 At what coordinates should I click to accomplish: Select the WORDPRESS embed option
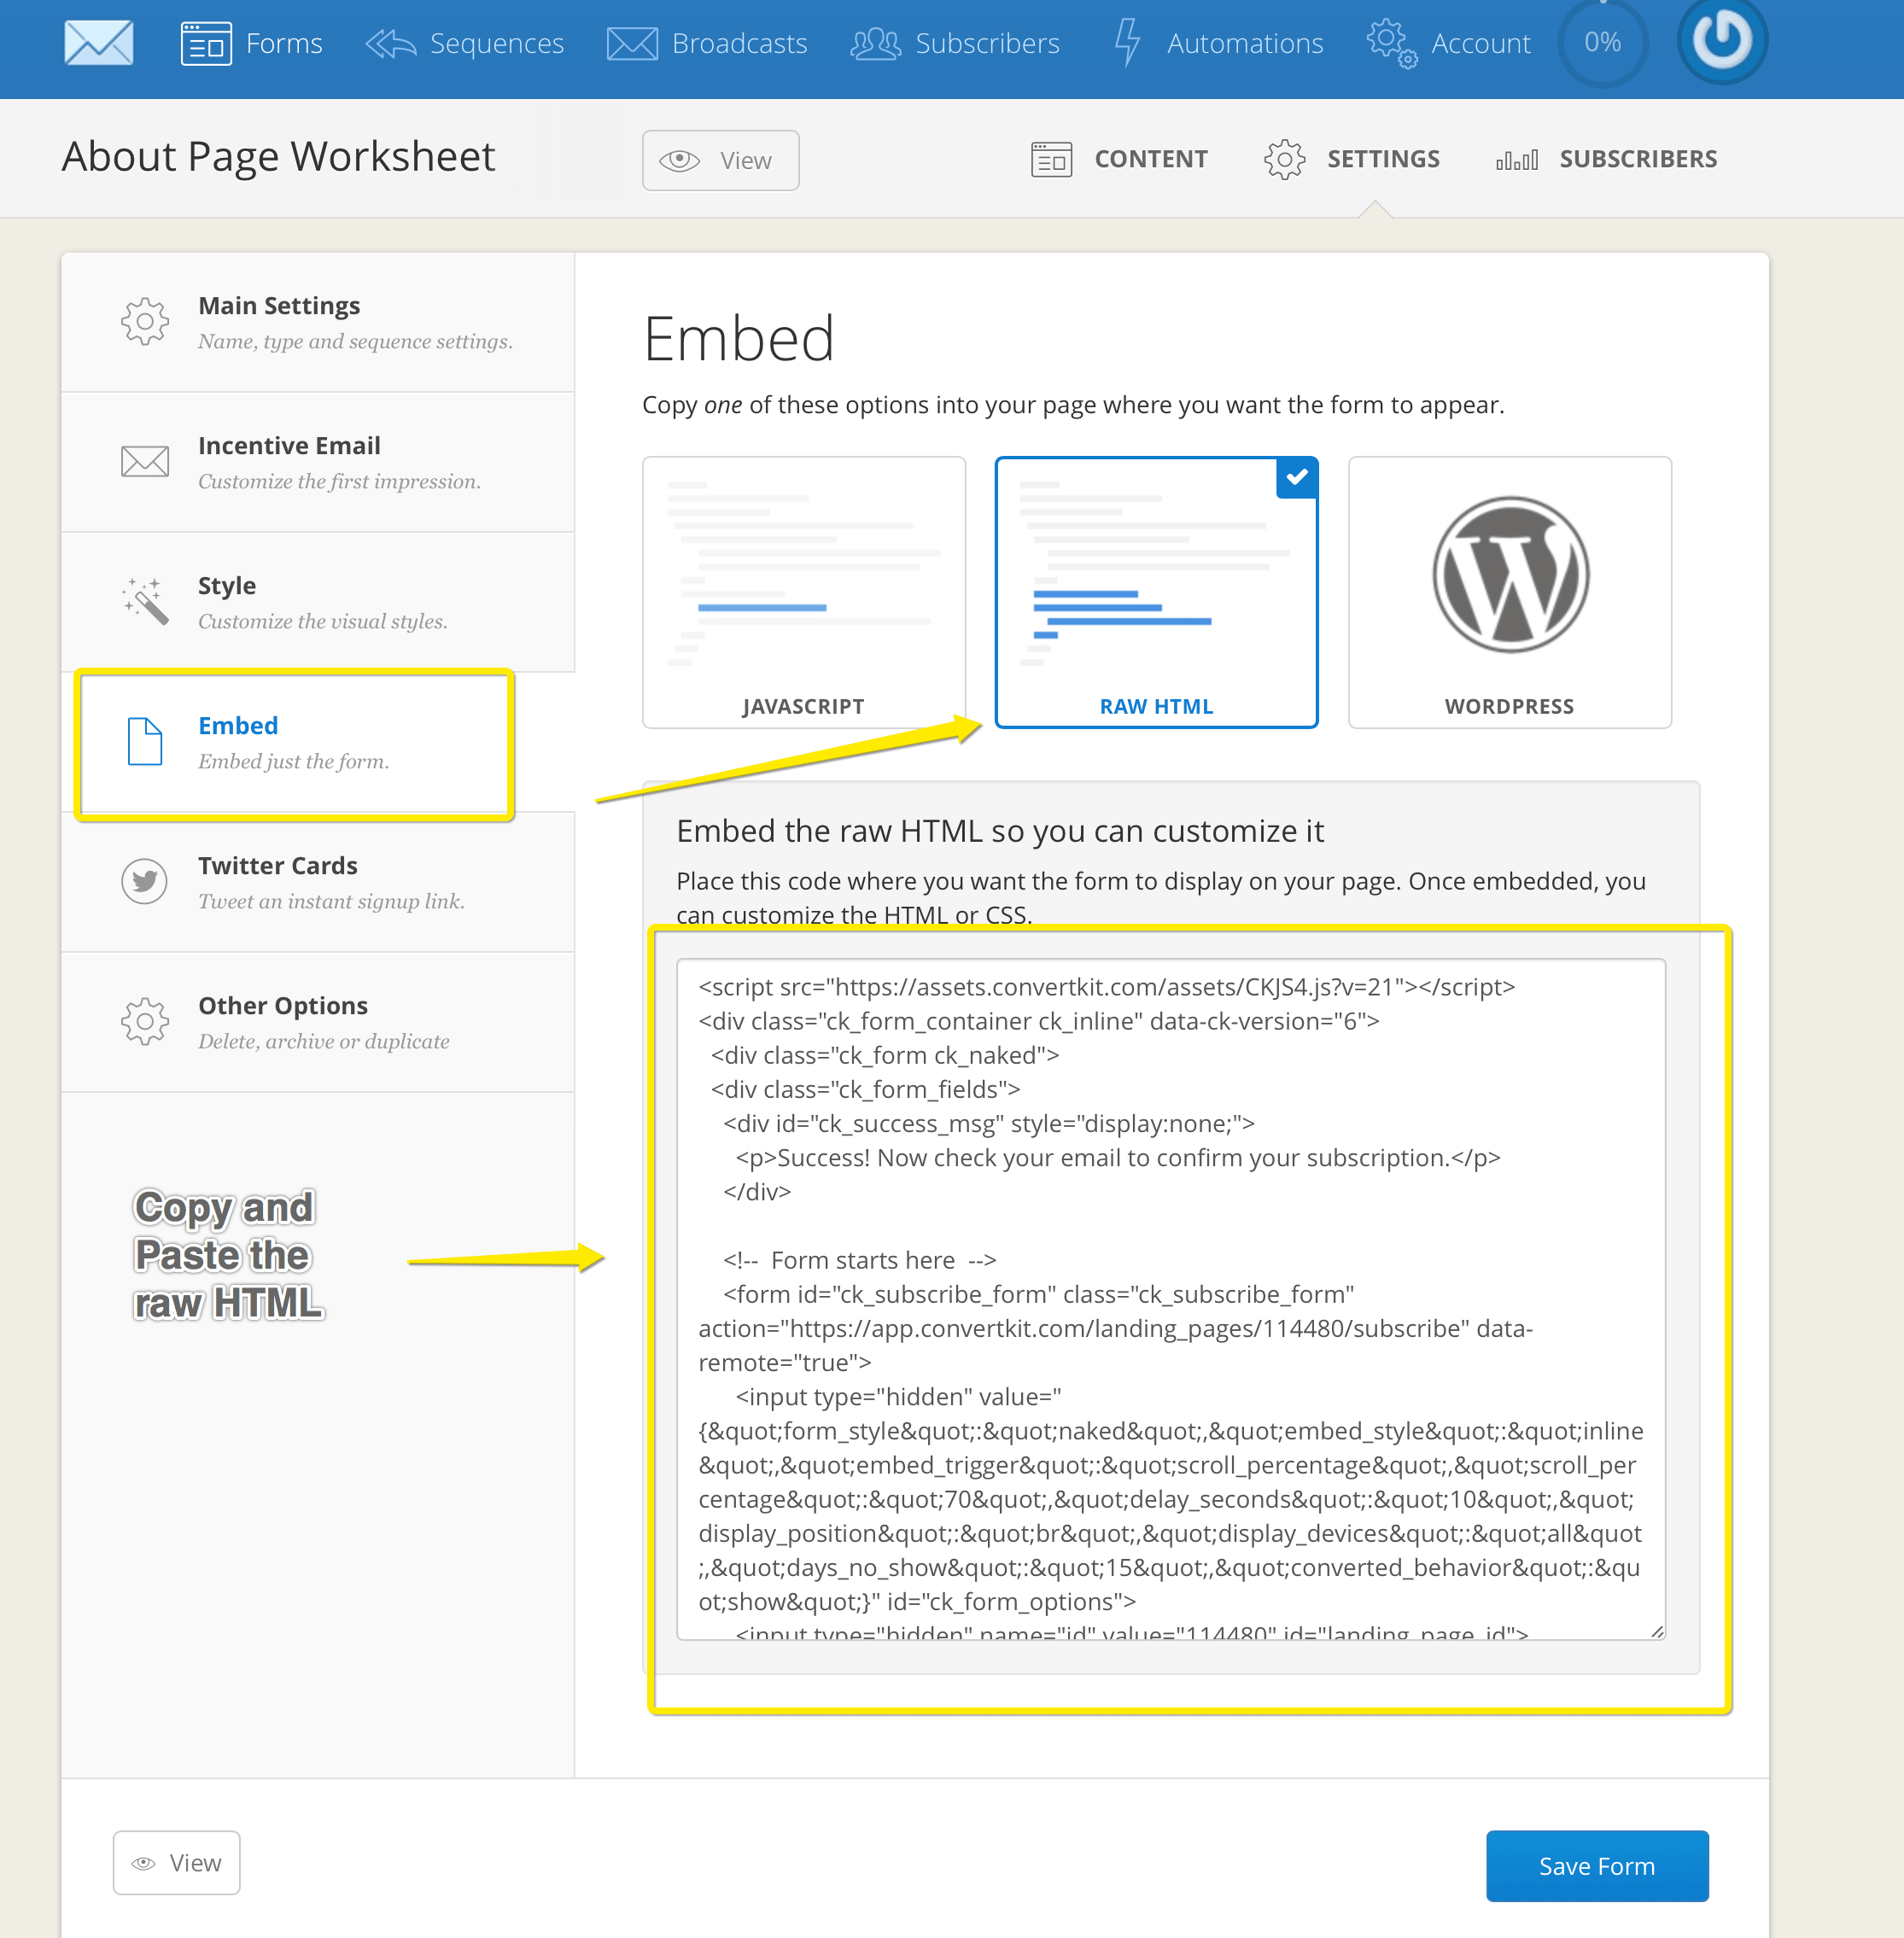click(x=1509, y=592)
